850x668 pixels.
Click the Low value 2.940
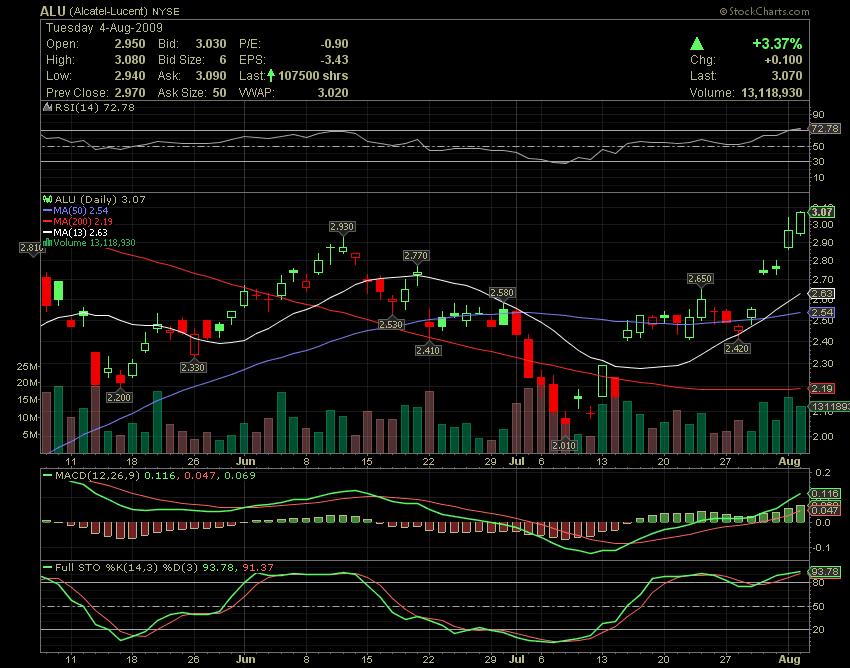[x=130, y=76]
